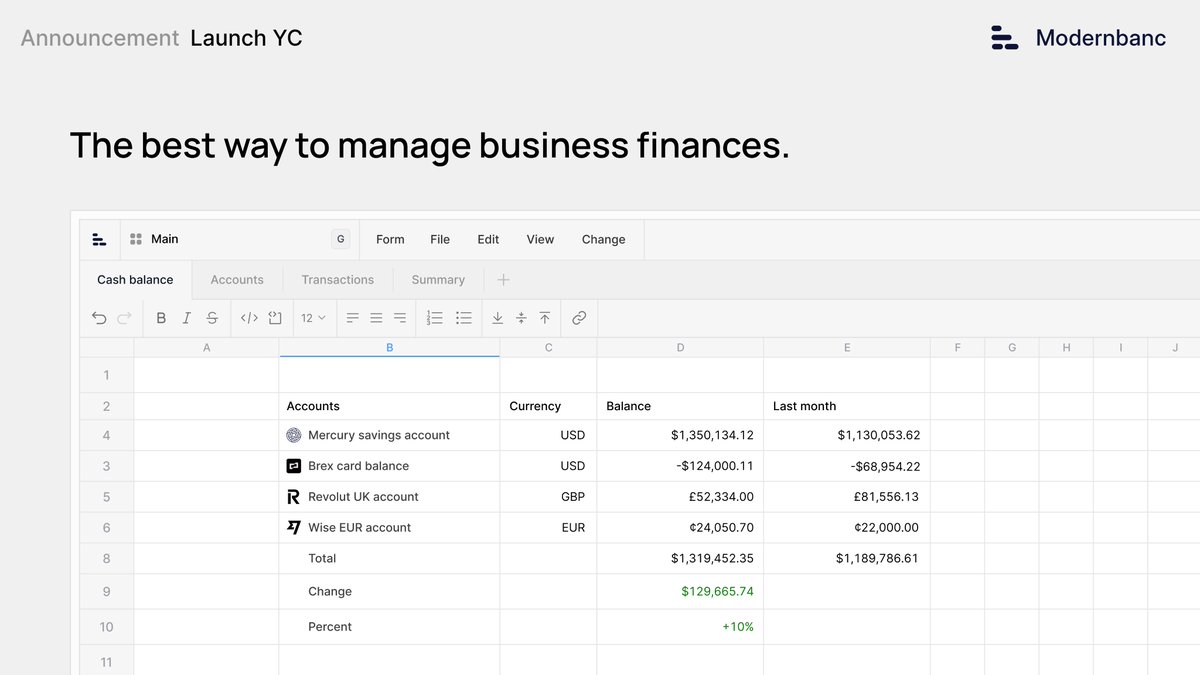Screen dimensions: 1200x675
Task: Switch to the Summary tab
Action: (x=438, y=280)
